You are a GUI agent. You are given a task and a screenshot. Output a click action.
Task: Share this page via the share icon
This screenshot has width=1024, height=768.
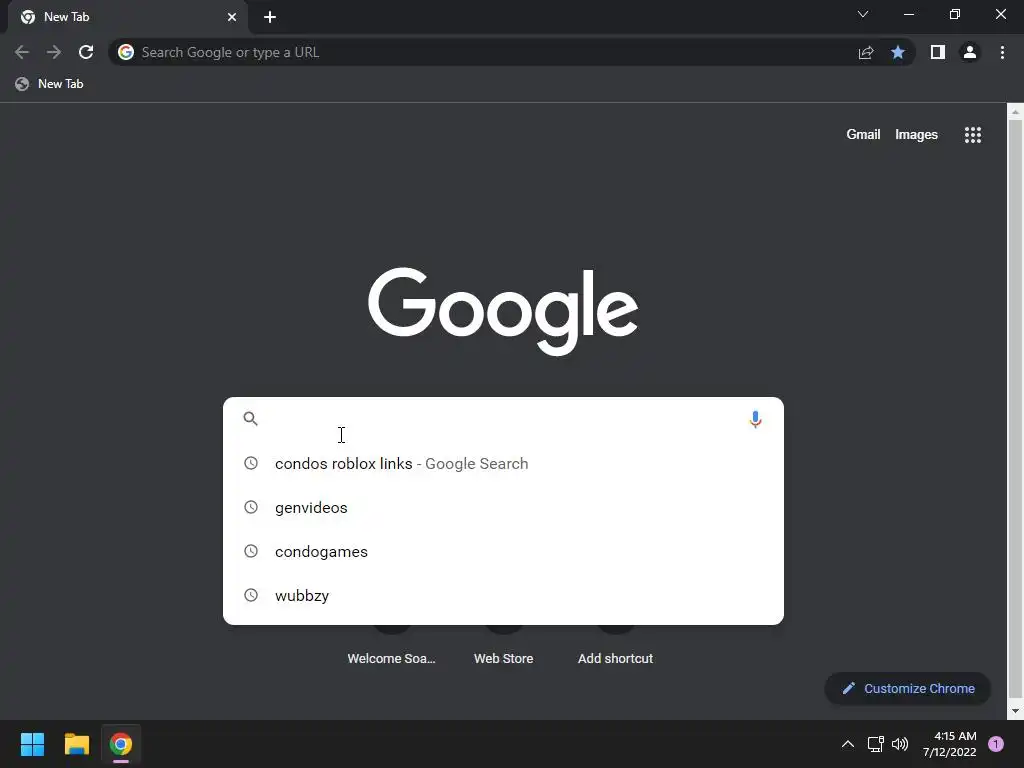(866, 52)
